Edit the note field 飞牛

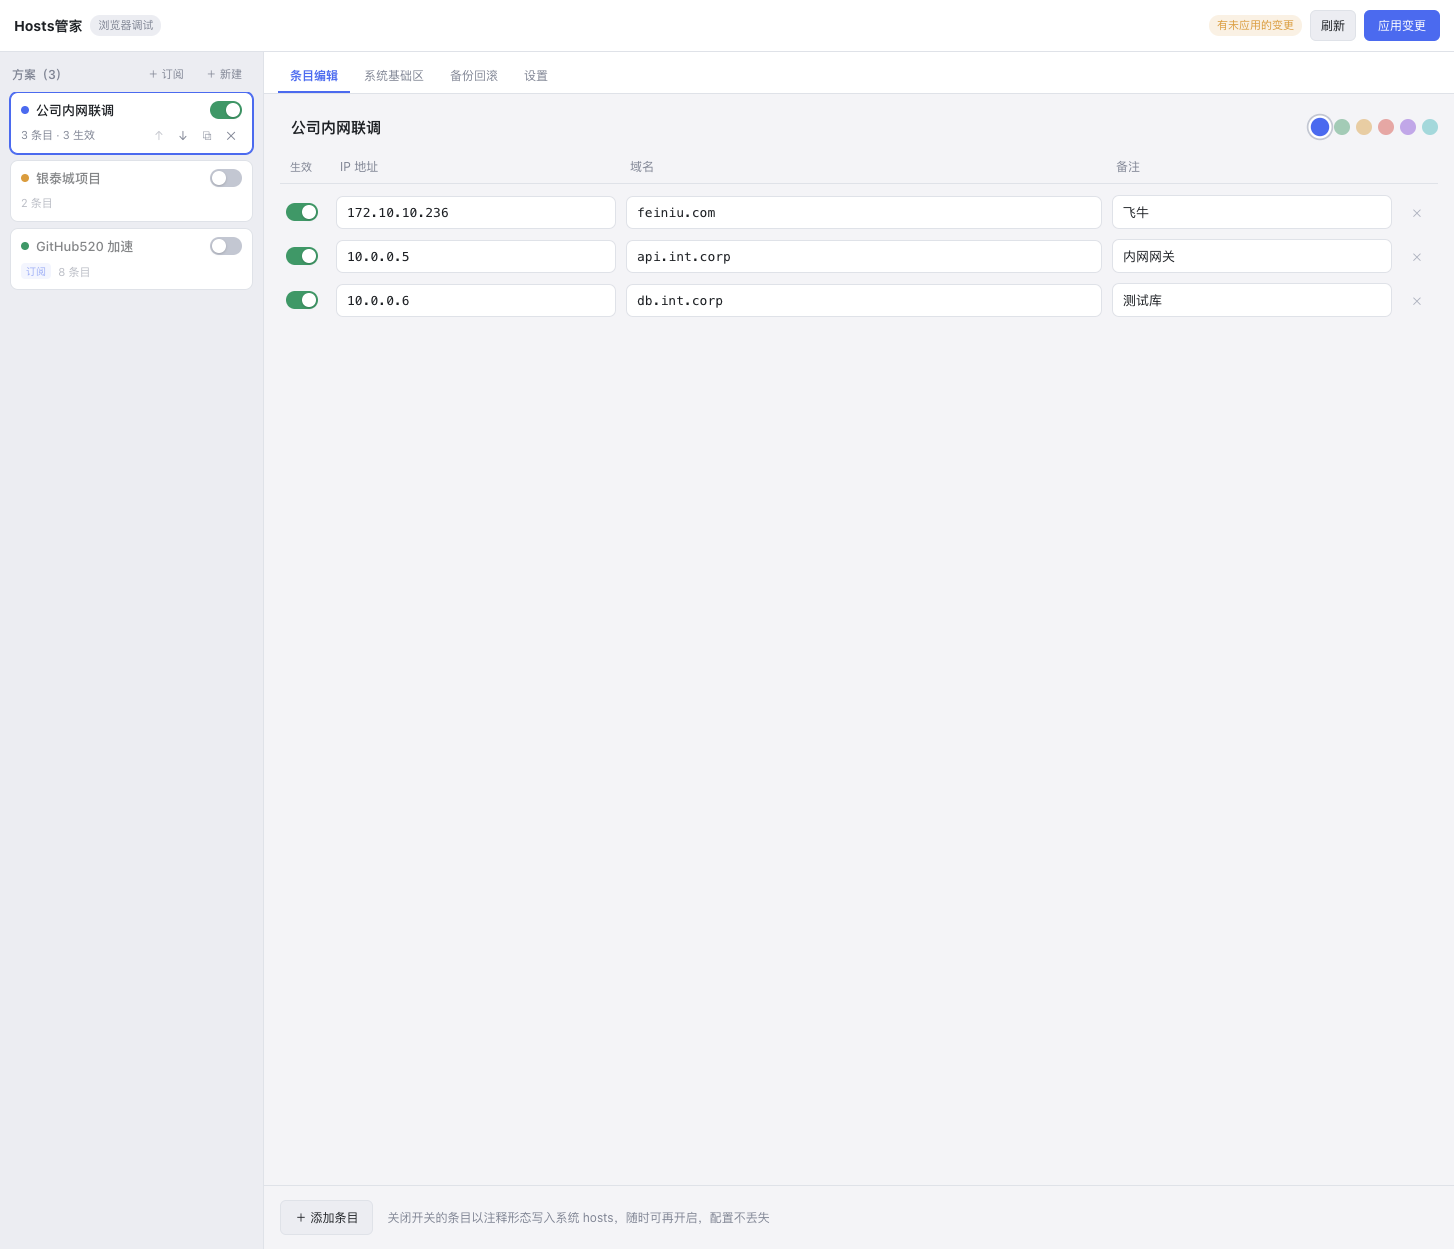1252,212
